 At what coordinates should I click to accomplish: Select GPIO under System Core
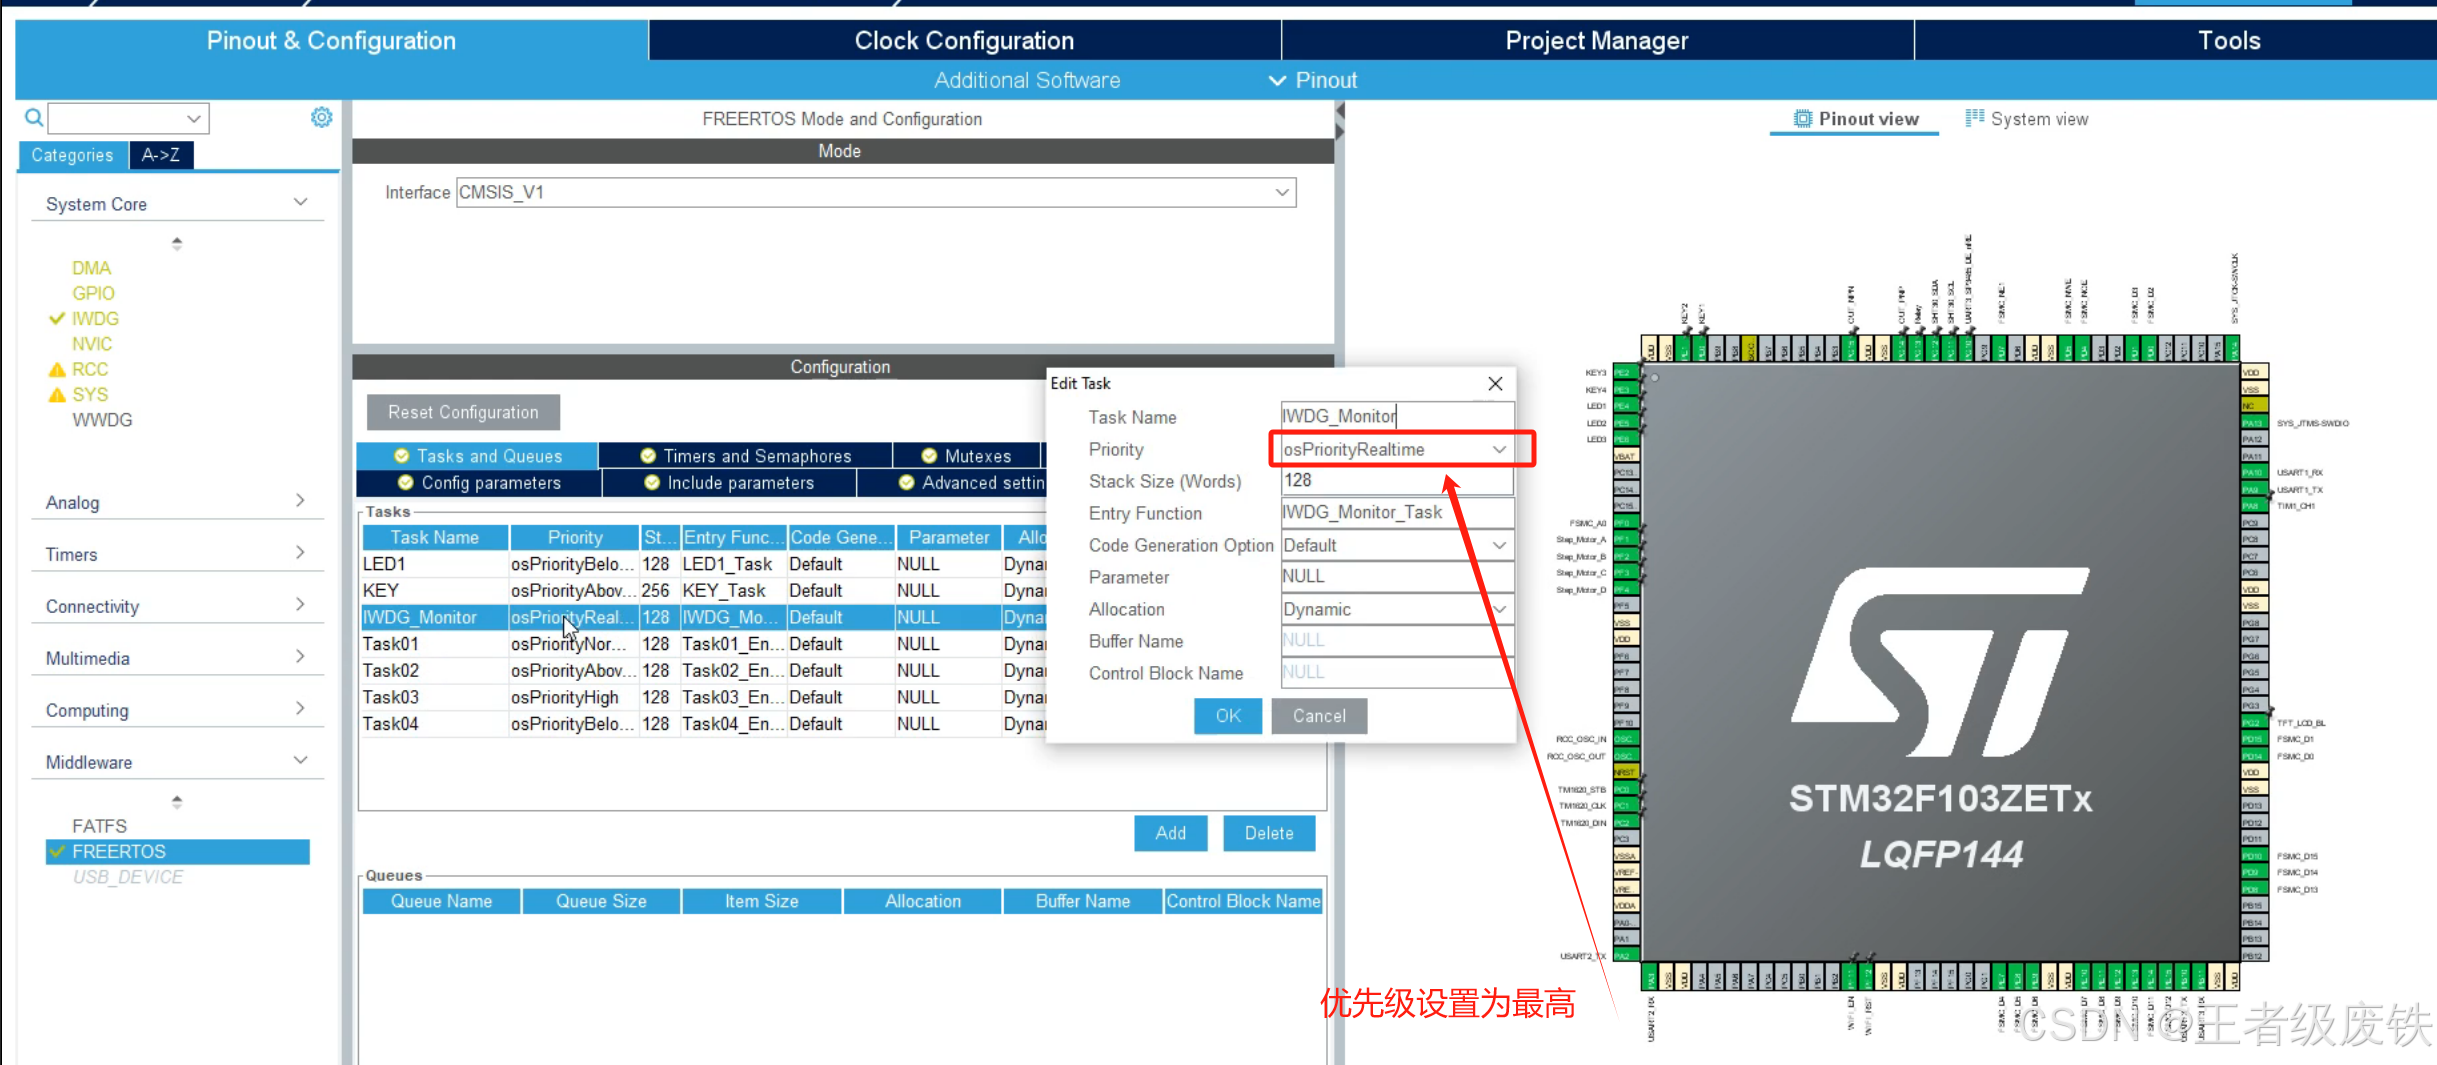pos(93,293)
